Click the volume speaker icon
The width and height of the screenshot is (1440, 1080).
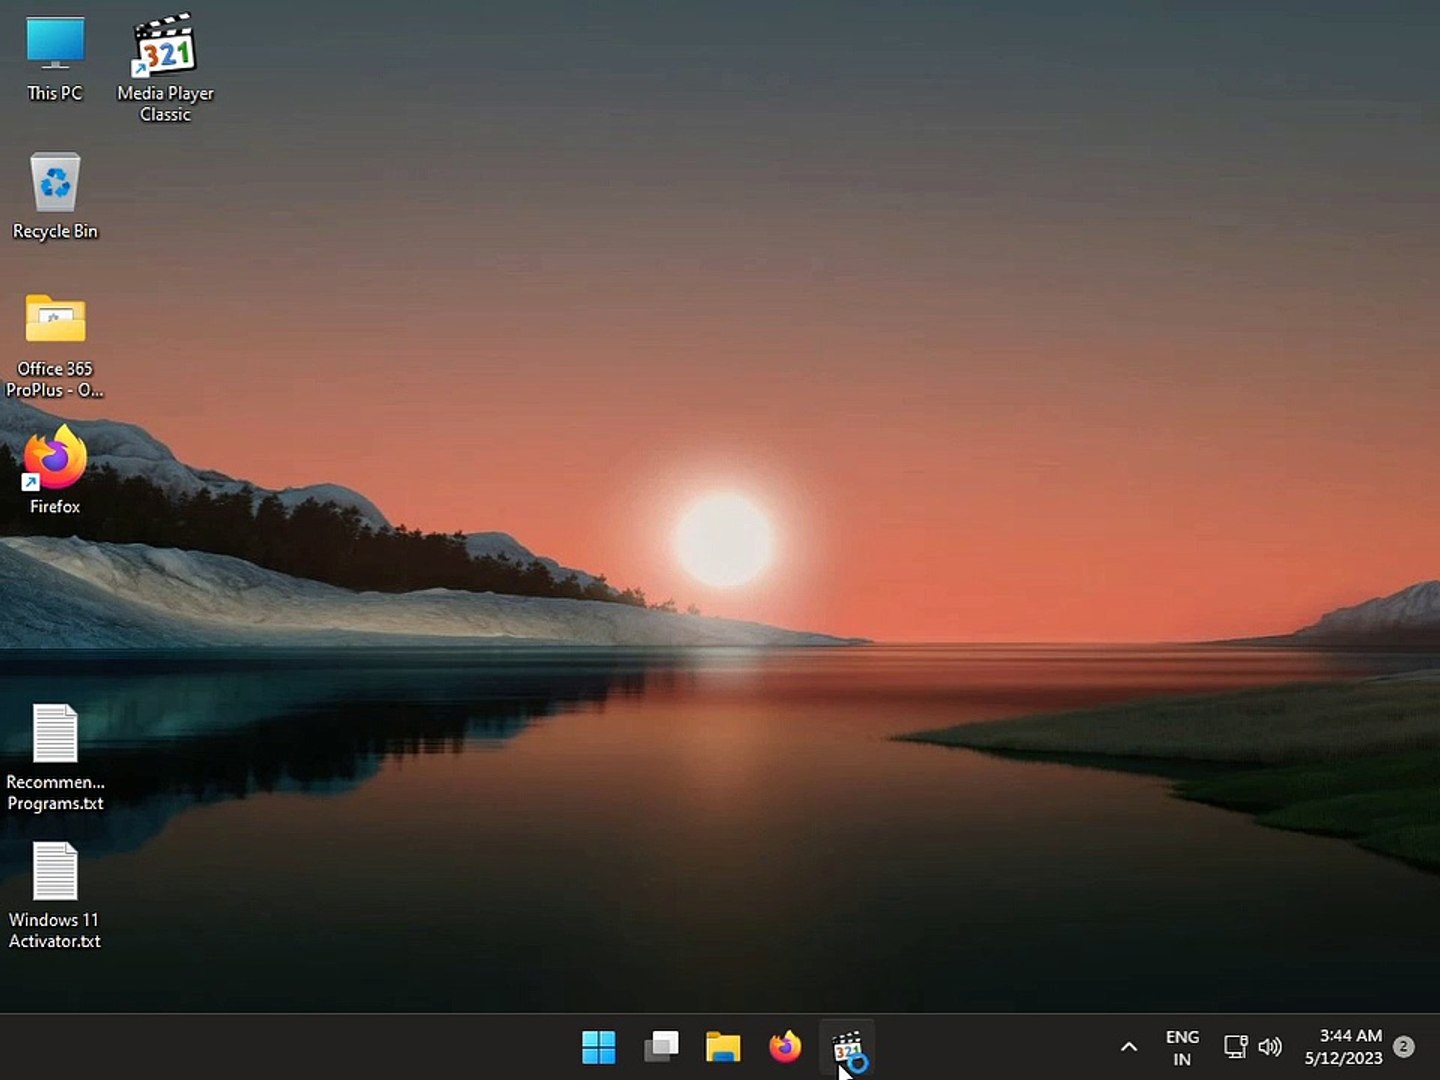tap(1270, 1047)
